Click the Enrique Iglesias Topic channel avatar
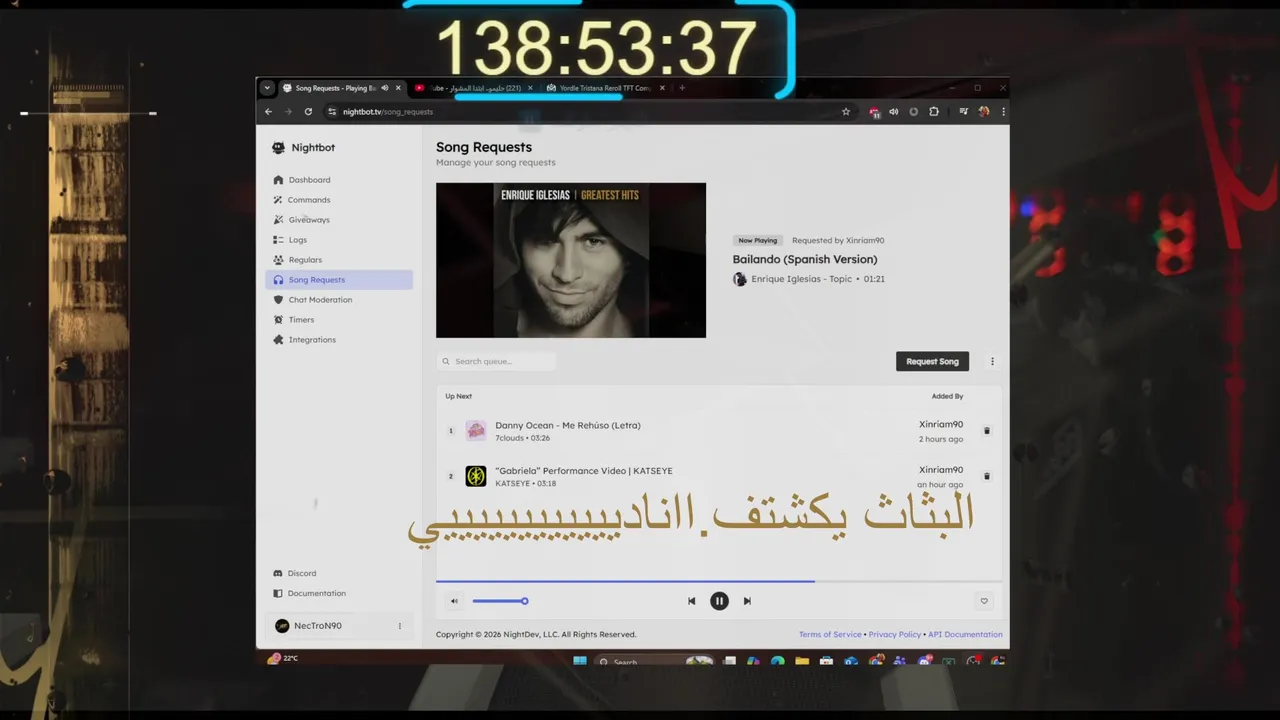 tap(740, 279)
